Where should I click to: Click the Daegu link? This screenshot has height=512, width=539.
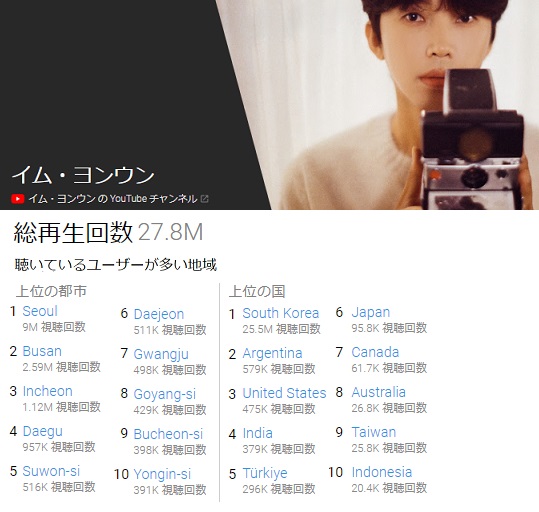(43, 432)
